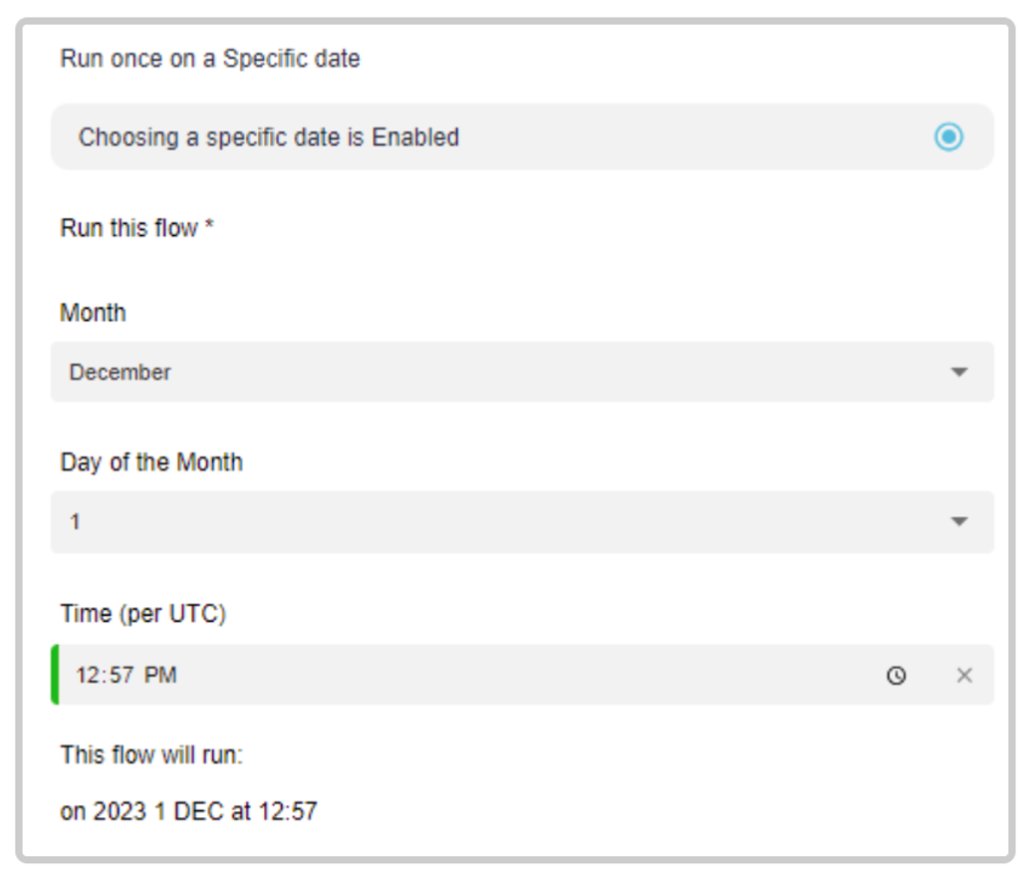Click the 'Choosing a specific date is Enabled' row
This screenshot has width=1032, height=886.
point(522,137)
